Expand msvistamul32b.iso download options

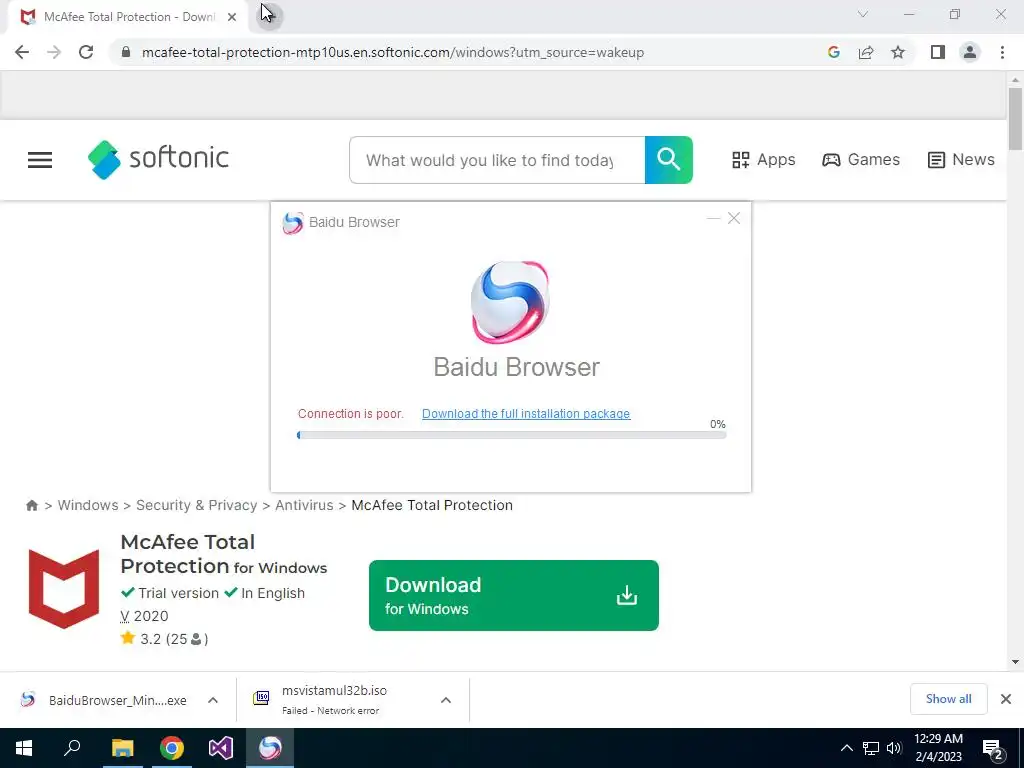click(446, 700)
